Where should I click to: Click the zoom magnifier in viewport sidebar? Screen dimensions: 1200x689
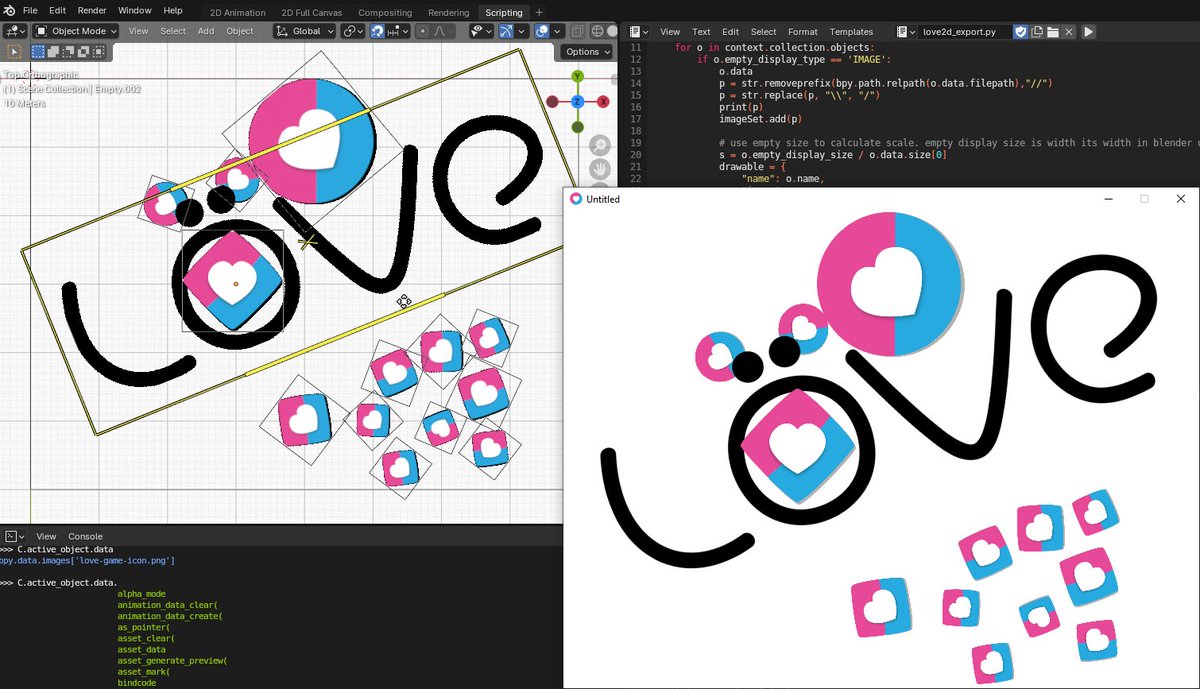[x=600, y=144]
